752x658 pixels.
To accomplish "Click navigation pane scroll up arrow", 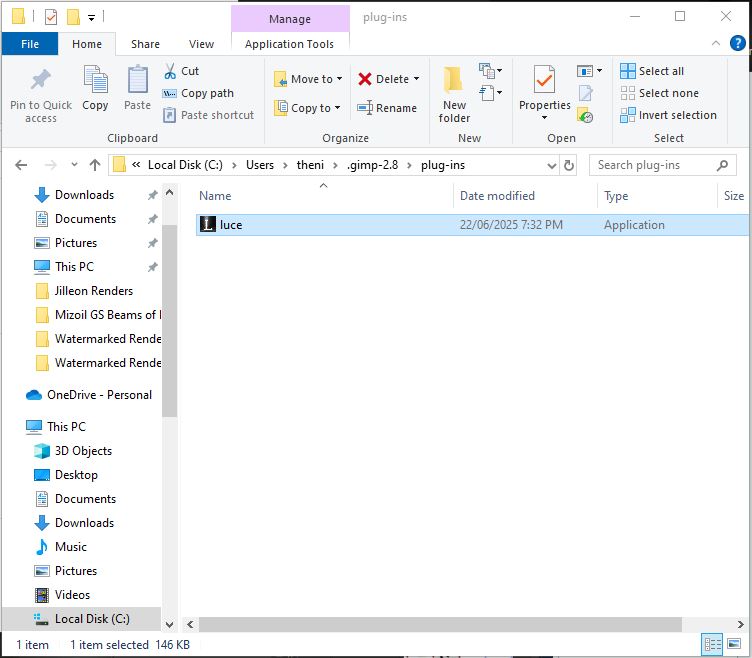I will 169,192.
